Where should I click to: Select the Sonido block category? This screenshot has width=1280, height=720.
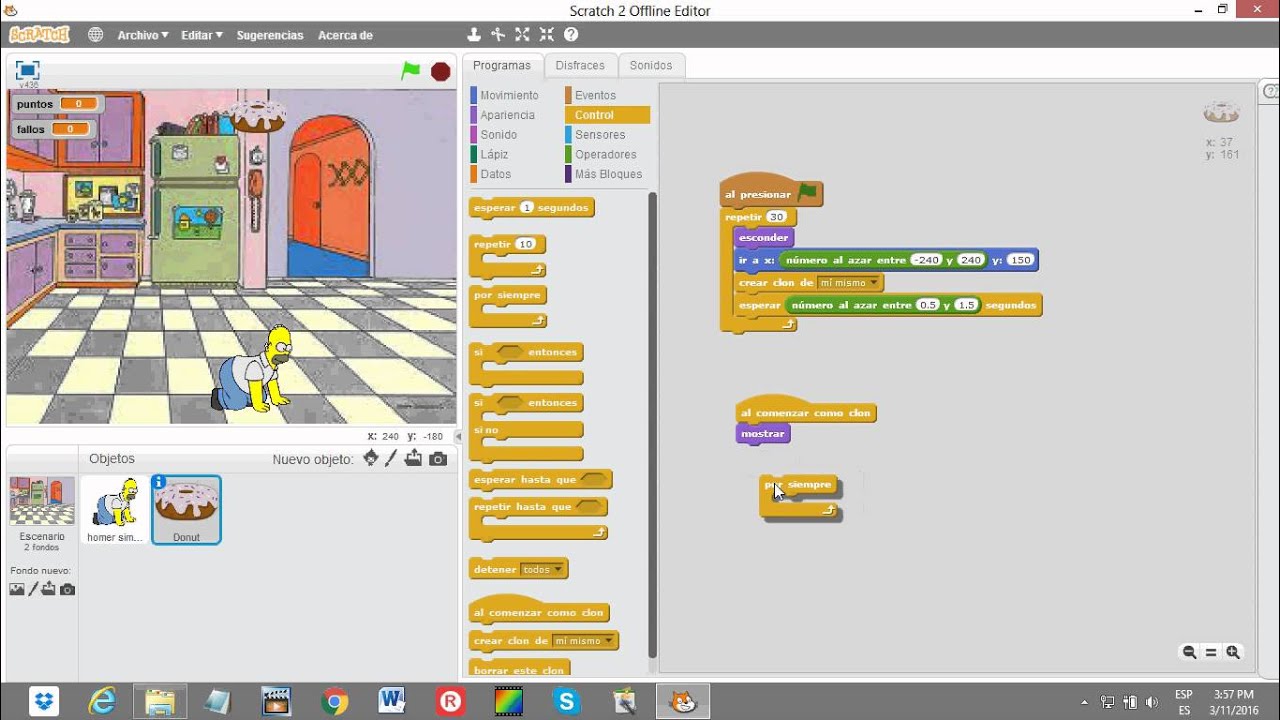pos(498,135)
